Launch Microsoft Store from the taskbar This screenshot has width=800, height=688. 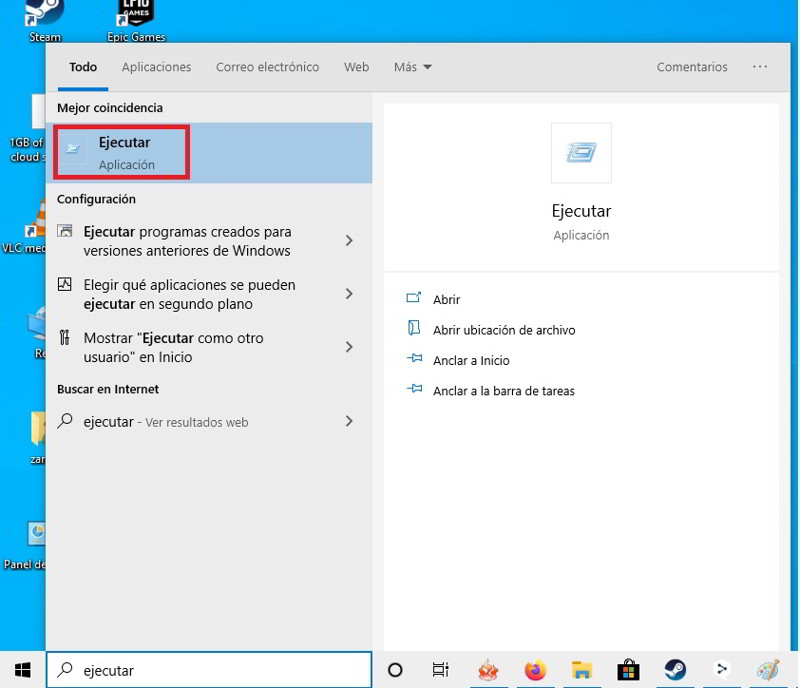click(628, 670)
